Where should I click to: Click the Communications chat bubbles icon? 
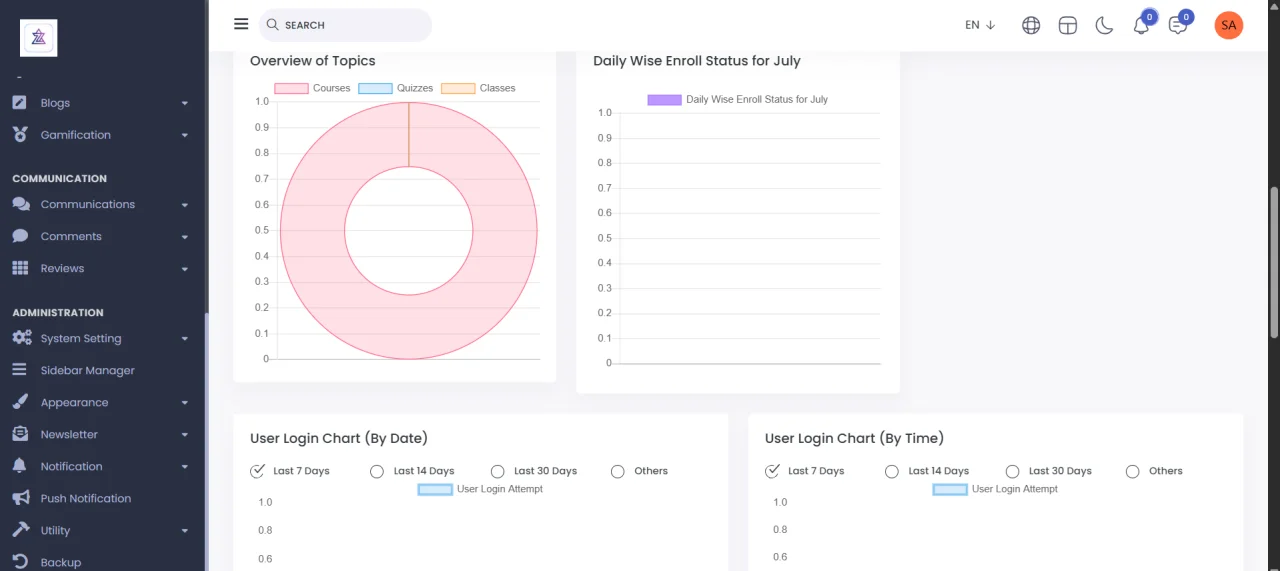coord(21,204)
